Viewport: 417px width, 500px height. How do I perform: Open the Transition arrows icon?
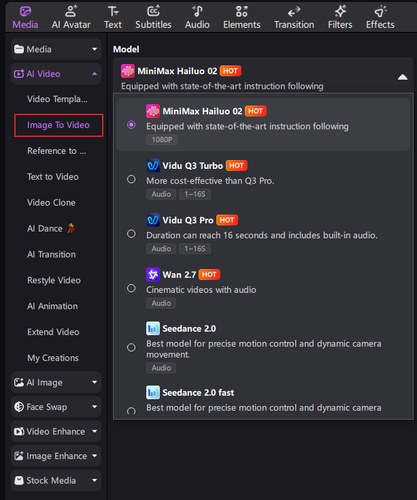coord(294,12)
